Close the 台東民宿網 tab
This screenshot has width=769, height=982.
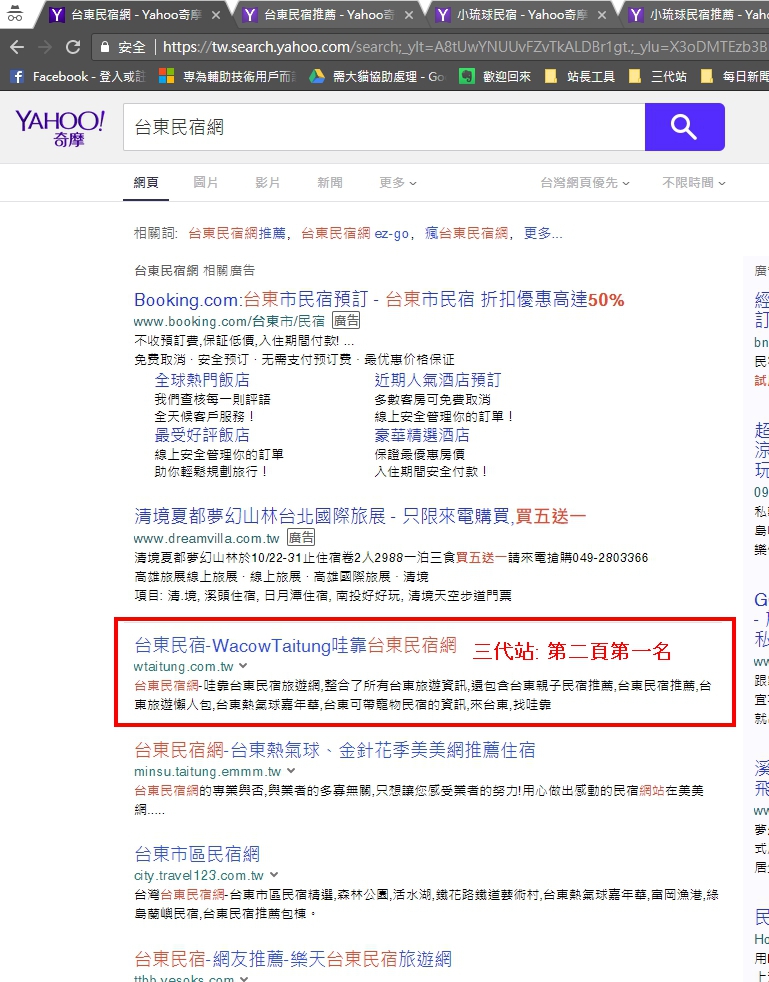coord(215,14)
